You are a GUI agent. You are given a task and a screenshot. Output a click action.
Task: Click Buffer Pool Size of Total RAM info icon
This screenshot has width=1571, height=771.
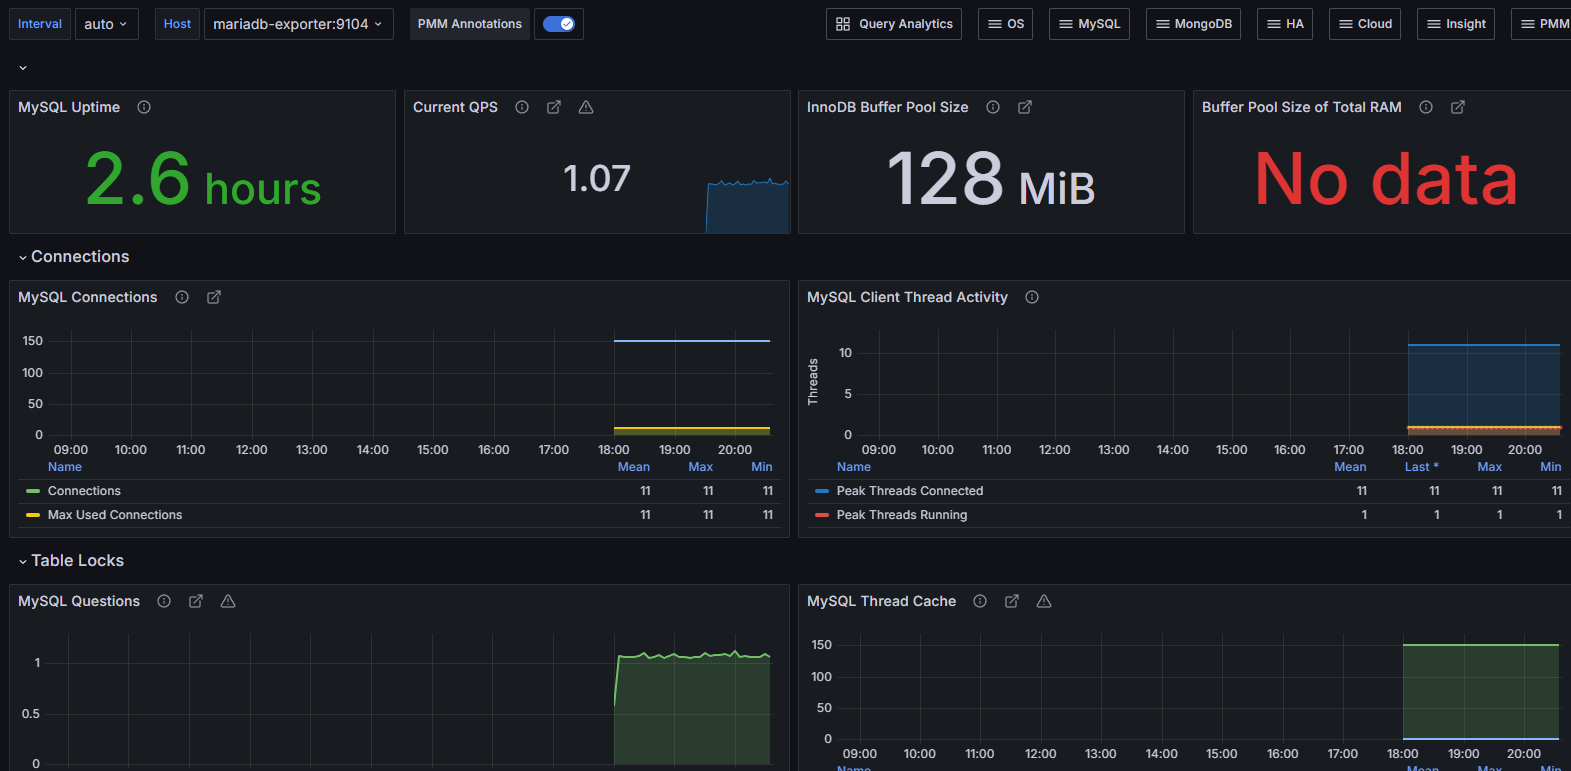click(x=1426, y=107)
